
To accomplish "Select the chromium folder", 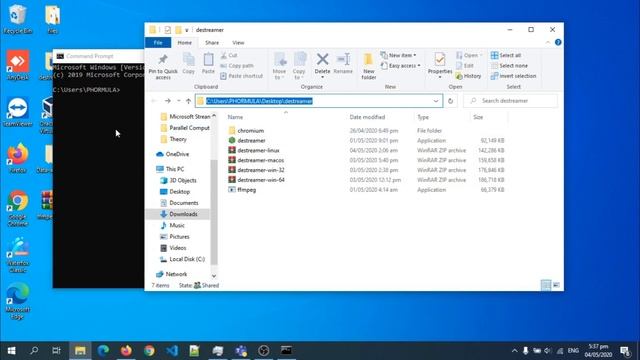I will pos(251,131).
